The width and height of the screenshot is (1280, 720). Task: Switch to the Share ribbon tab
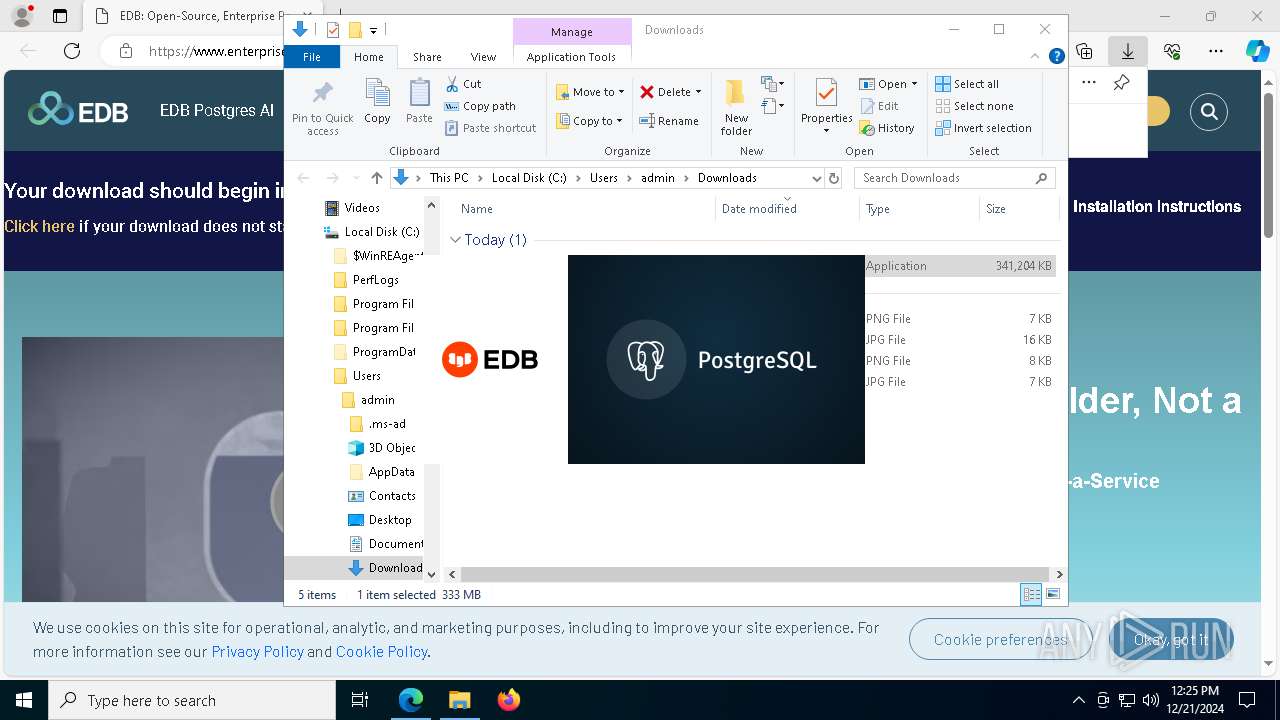[427, 57]
